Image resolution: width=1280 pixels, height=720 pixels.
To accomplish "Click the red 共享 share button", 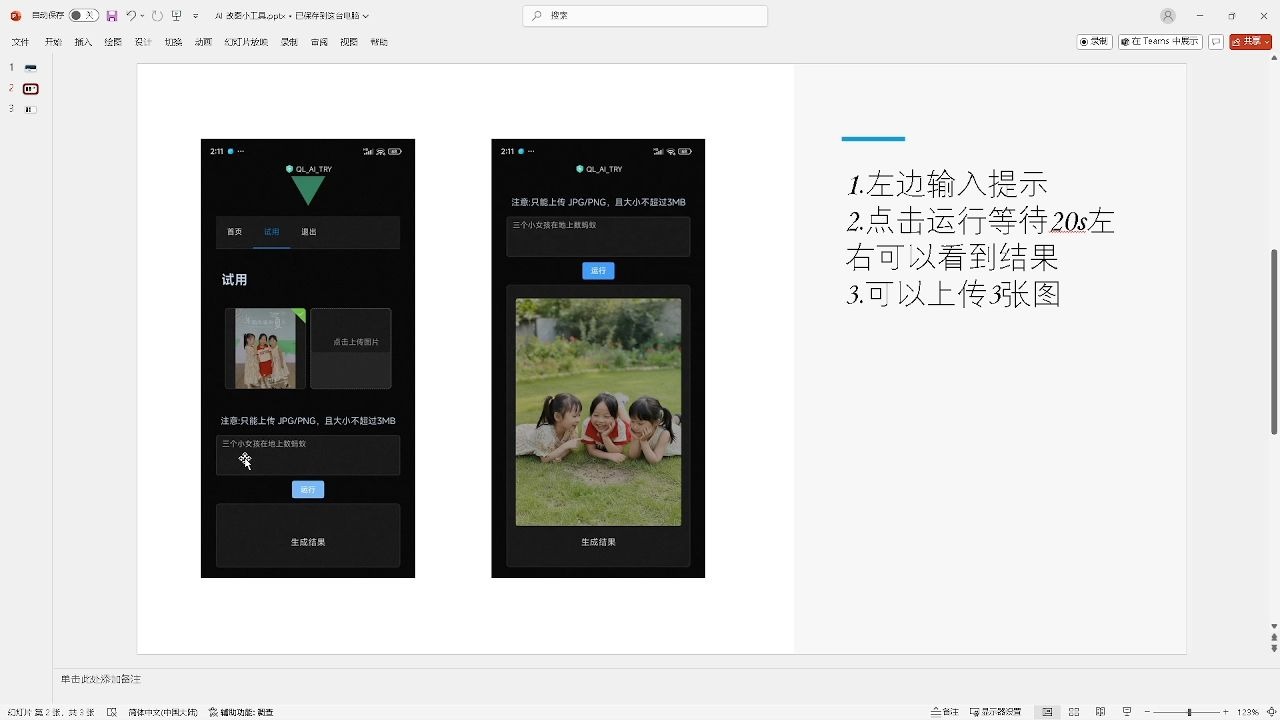I will tap(1250, 42).
